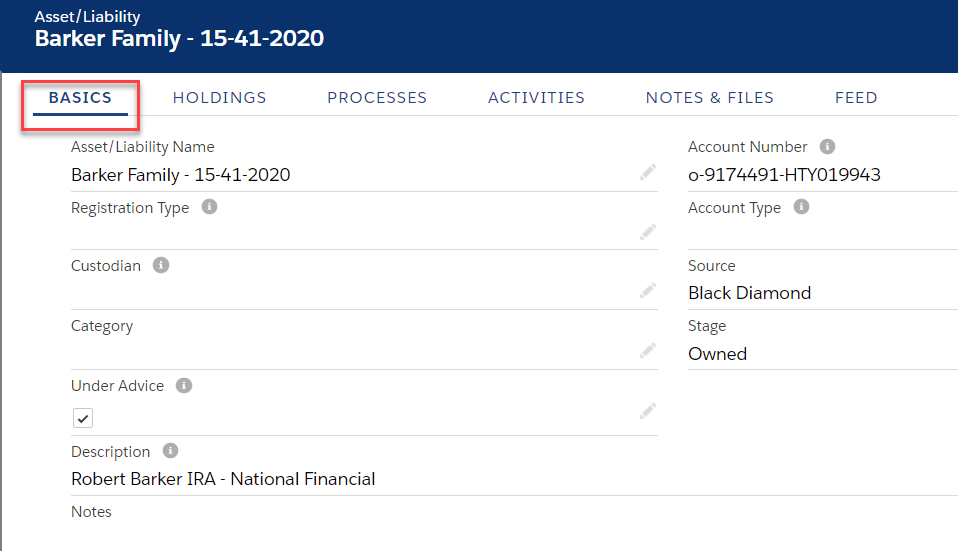The height and width of the screenshot is (551, 958).
Task: Click pencil icon for Asset/Liability Name field
Action: (x=648, y=173)
